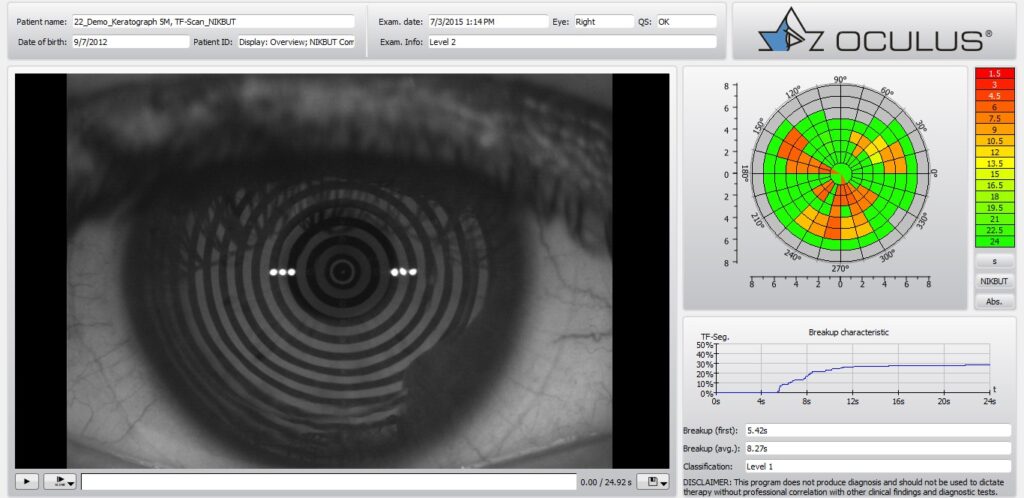Select the Classification Level 1 field
This screenshot has height=498, width=1024.
876,467
